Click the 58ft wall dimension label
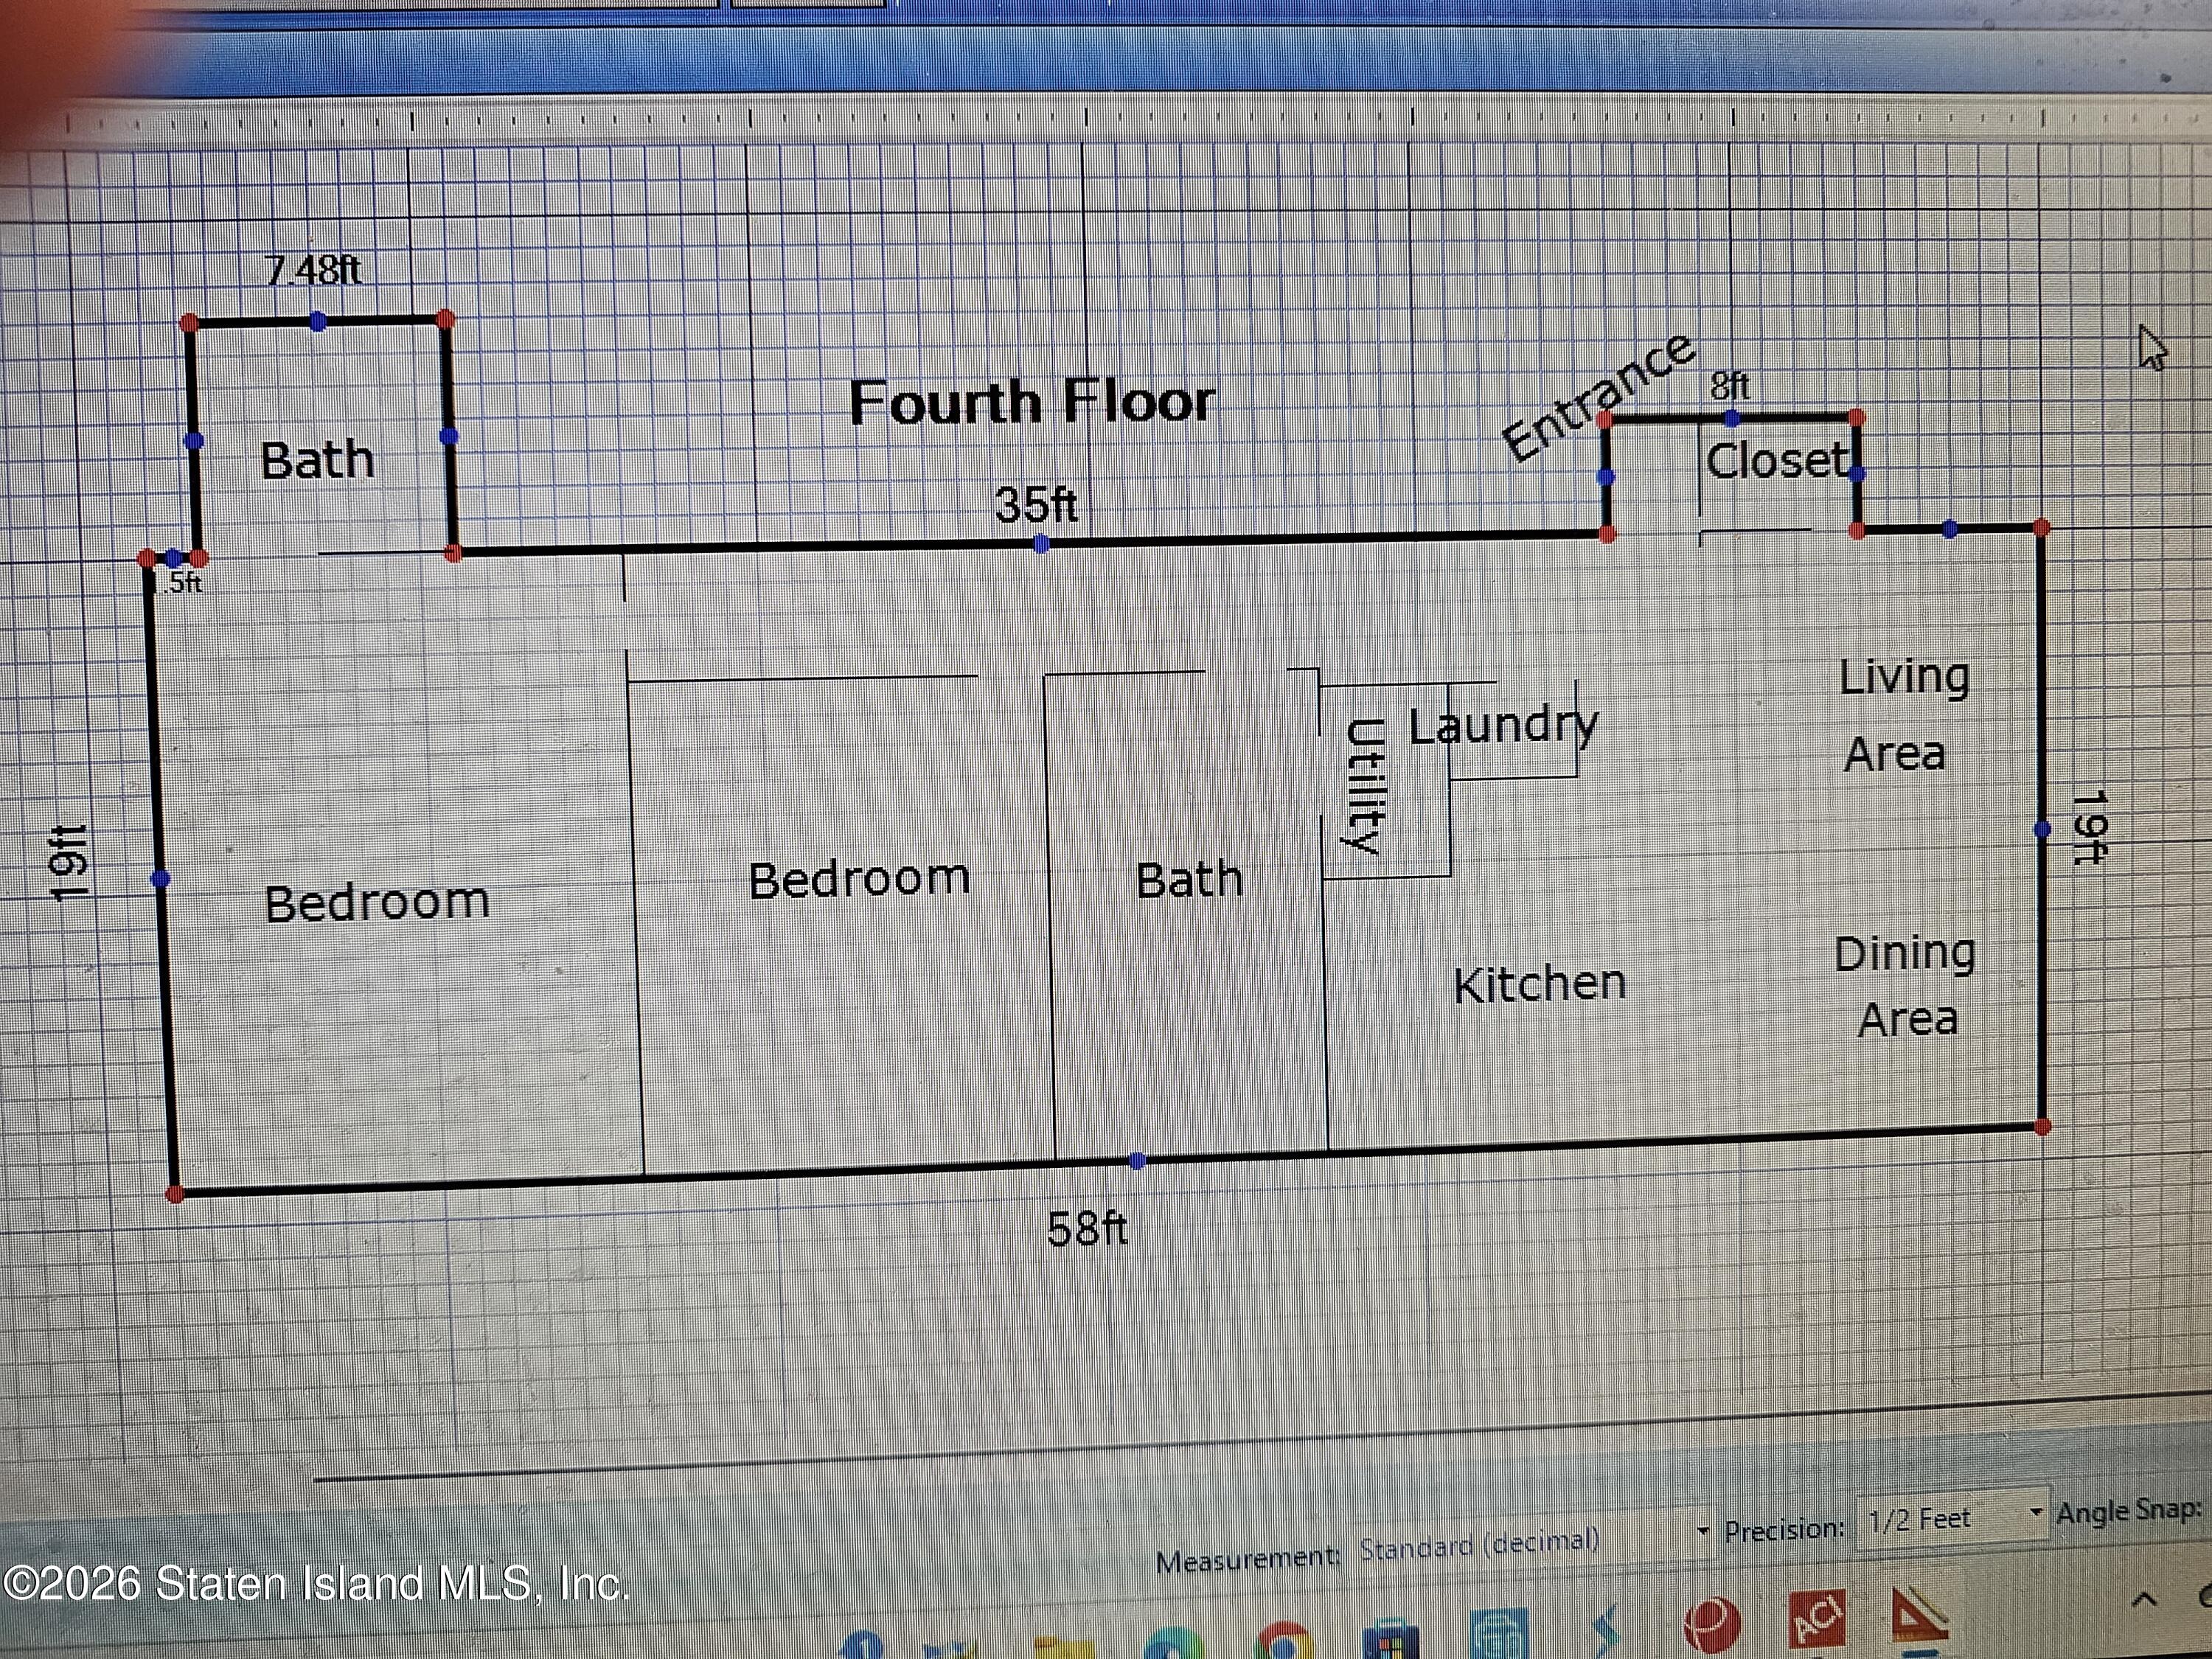This screenshot has height=1659, width=2212. [x=1087, y=1229]
